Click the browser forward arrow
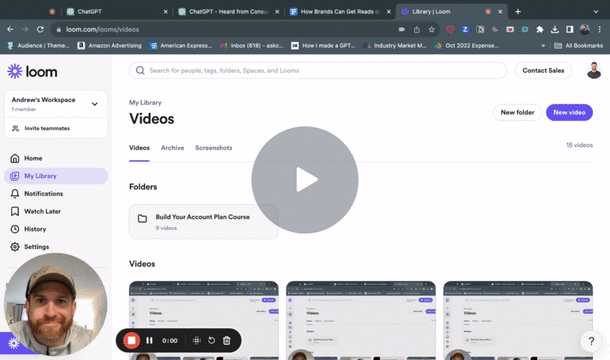Viewport: 610px width, 360px height. pyautogui.click(x=25, y=29)
